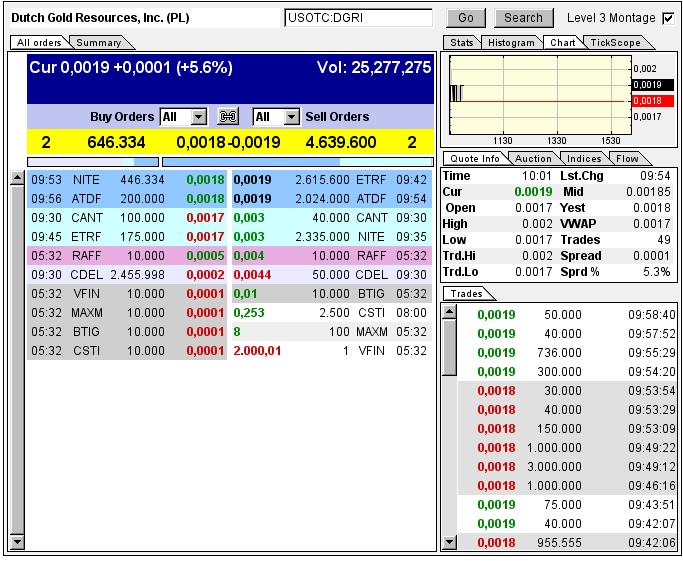Open the Auction tab

533,158
